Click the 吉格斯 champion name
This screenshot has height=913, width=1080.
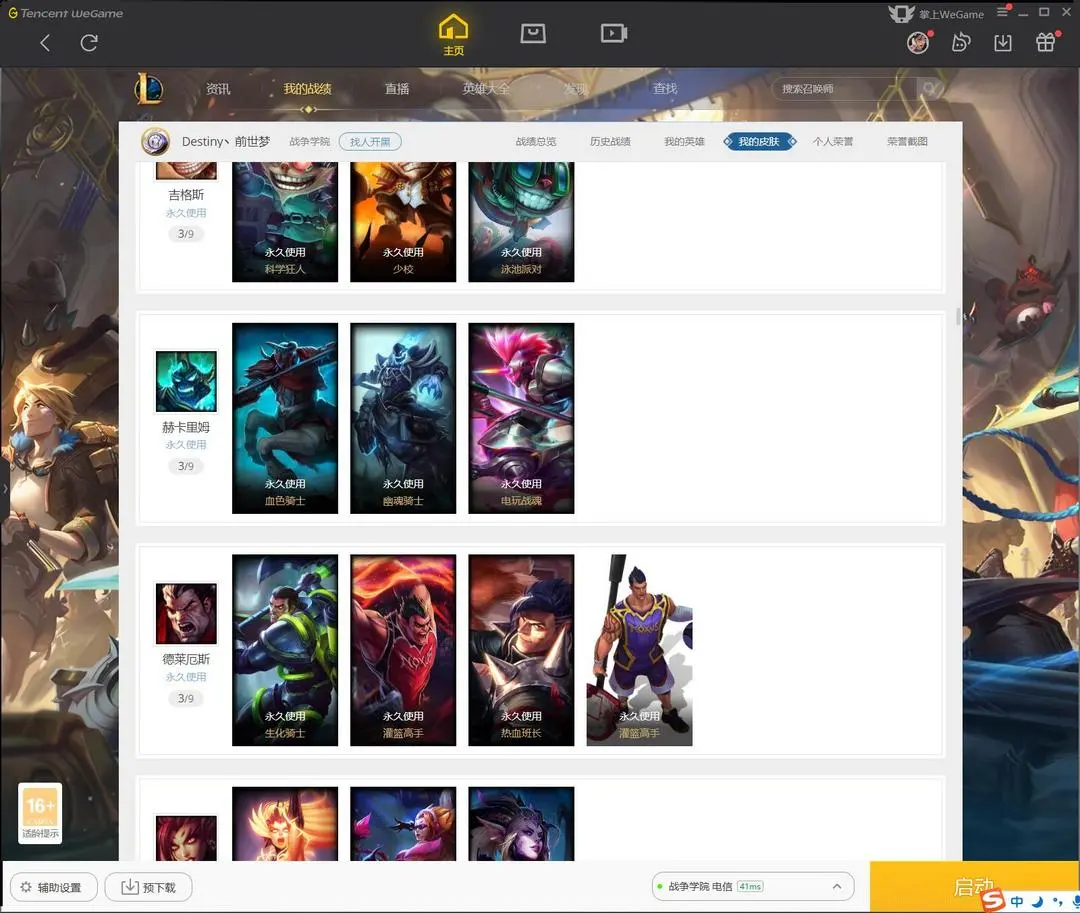[x=186, y=195]
